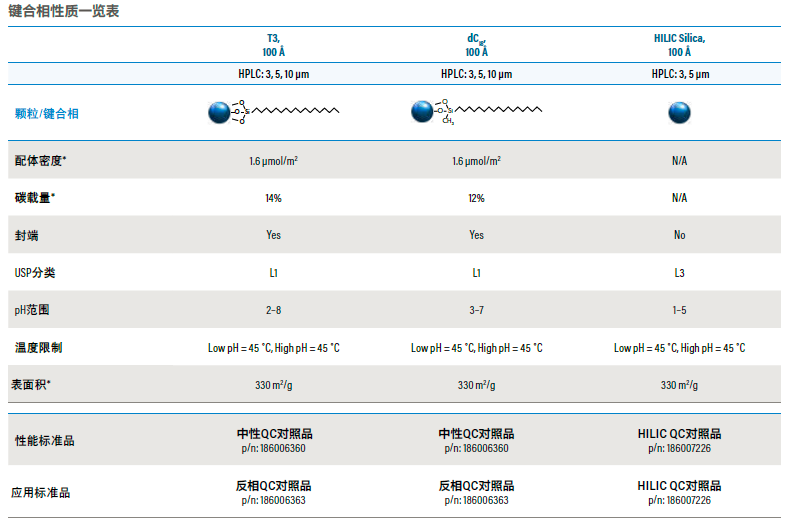Click the 14% carbon load value
This screenshot has height=523, width=794.
click(x=273, y=198)
